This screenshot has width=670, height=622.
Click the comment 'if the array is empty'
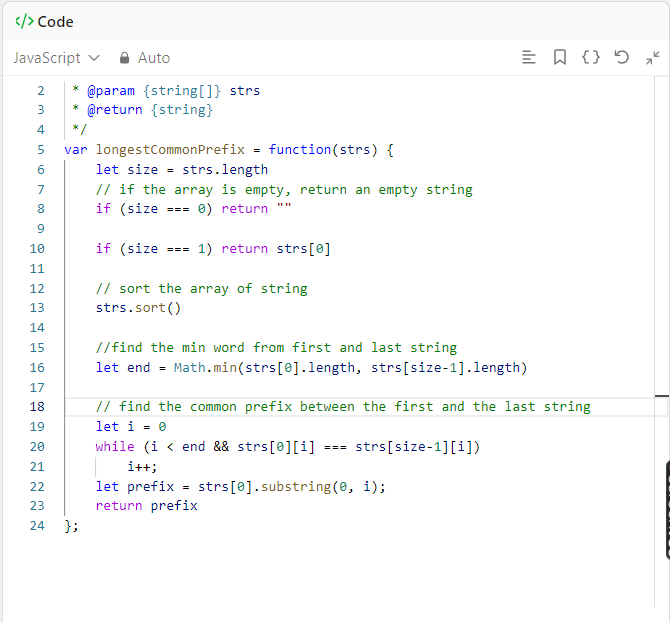[x=284, y=189]
